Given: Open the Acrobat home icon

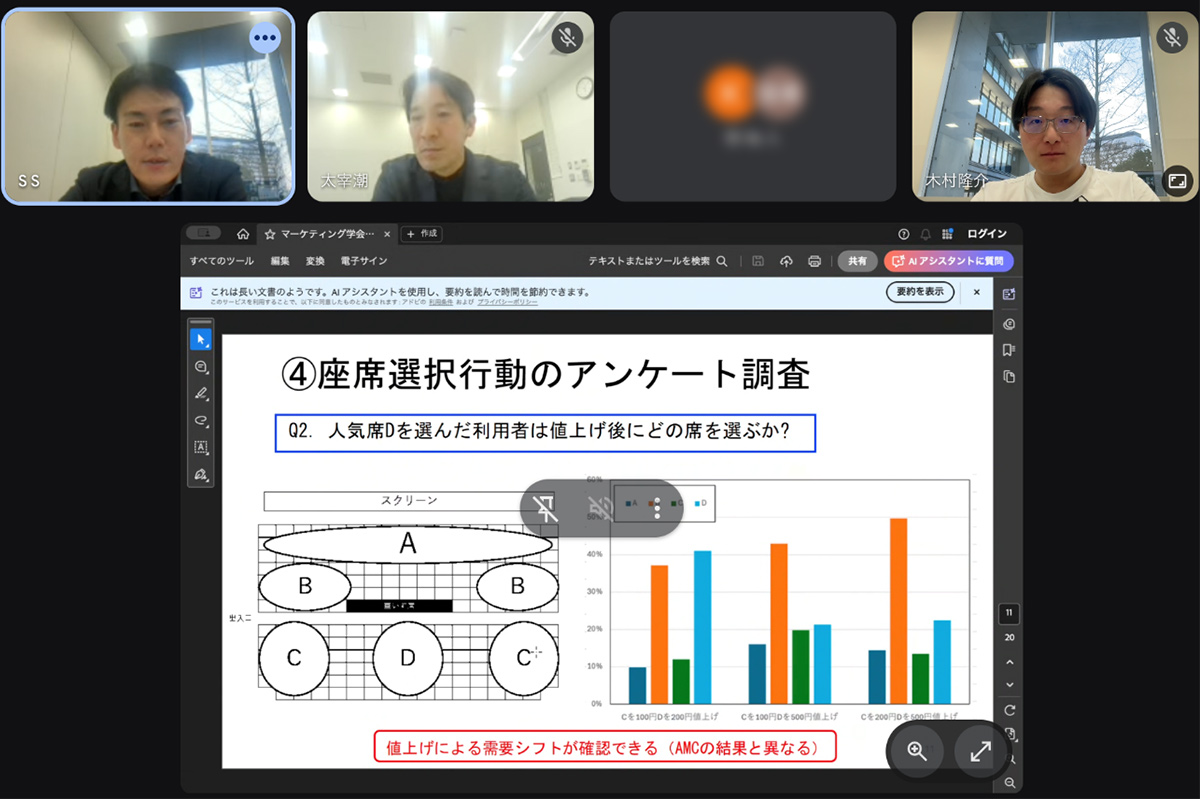Looking at the screenshot, I should click(243, 234).
